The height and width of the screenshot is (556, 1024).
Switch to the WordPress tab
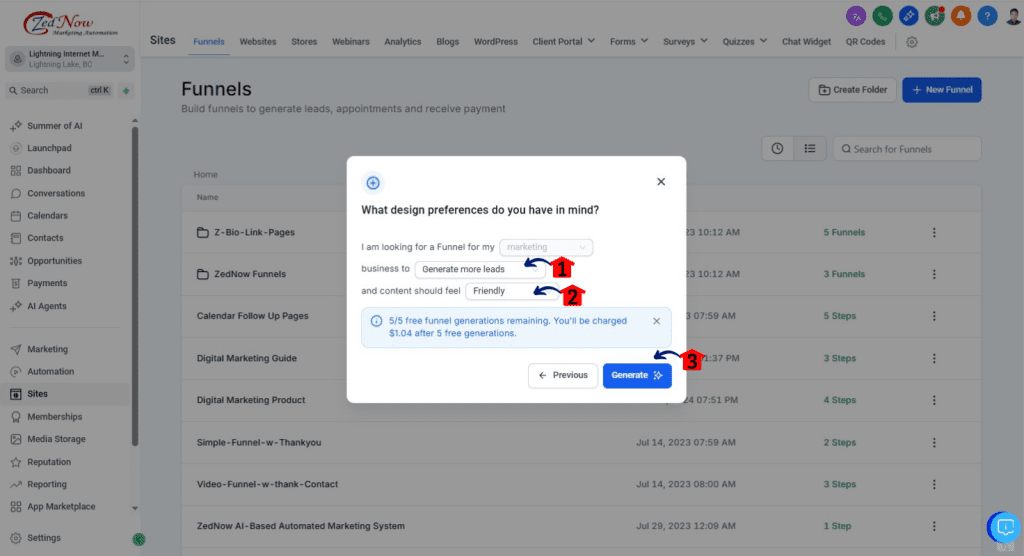coord(496,41)
